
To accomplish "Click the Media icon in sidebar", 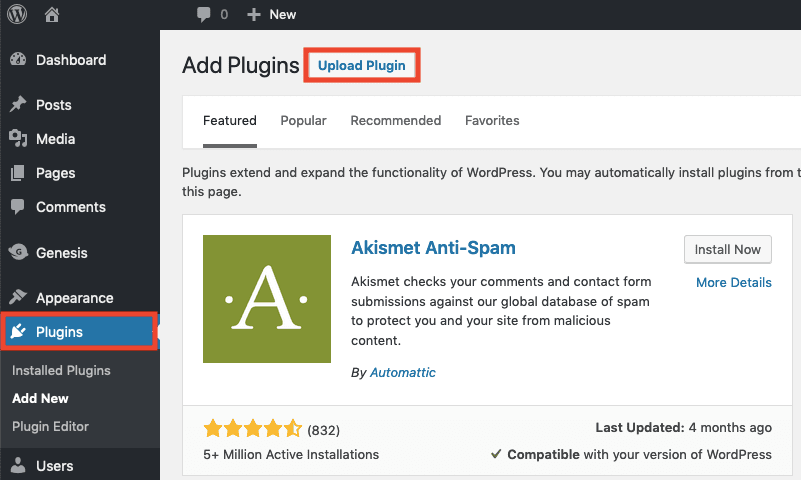I will click(18, 139).
